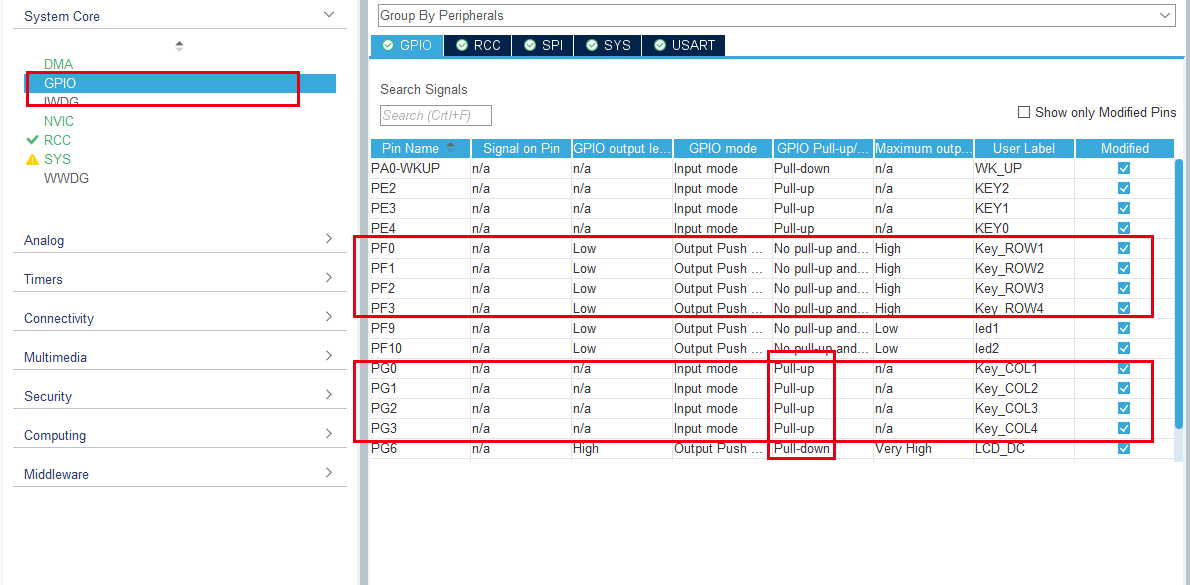The width and height of the screenshot is (1190, 585).
Task: Select the PE2 pin name cell
Action: (x=420, y=188)
